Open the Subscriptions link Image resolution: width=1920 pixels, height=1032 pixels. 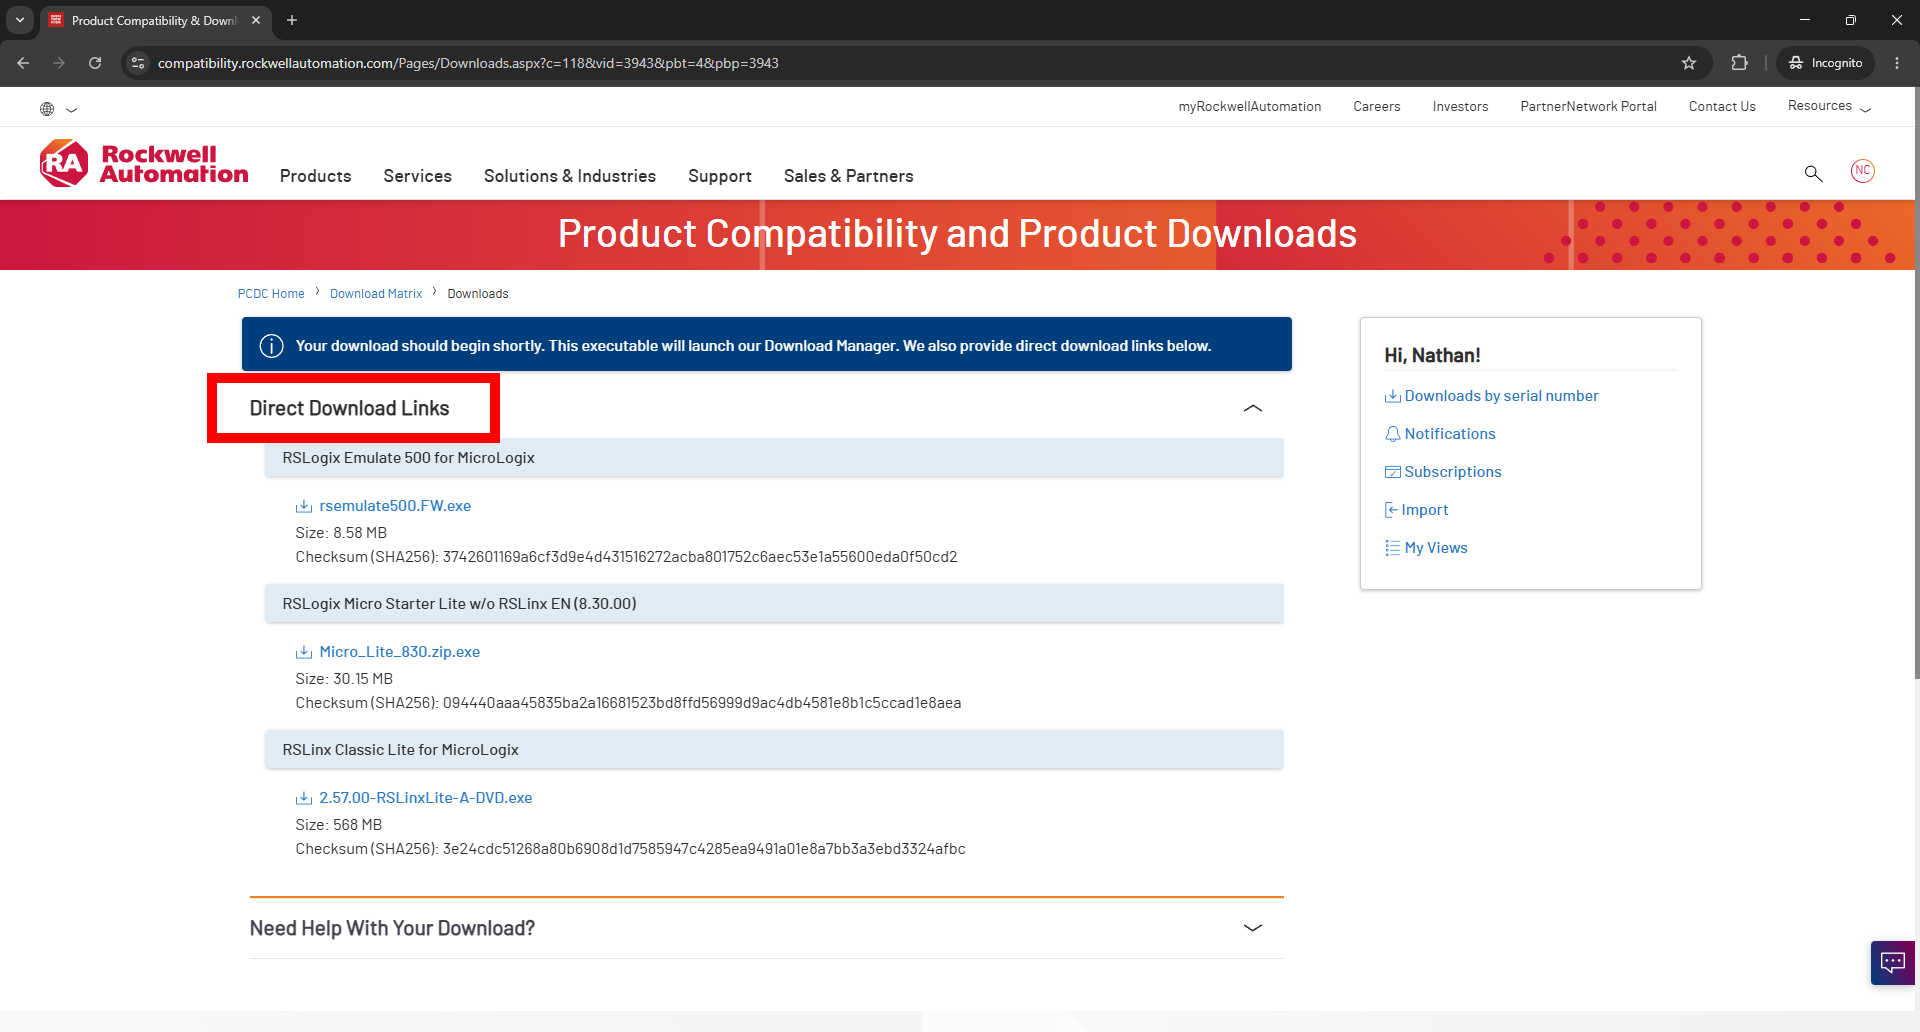point(1453,472)
